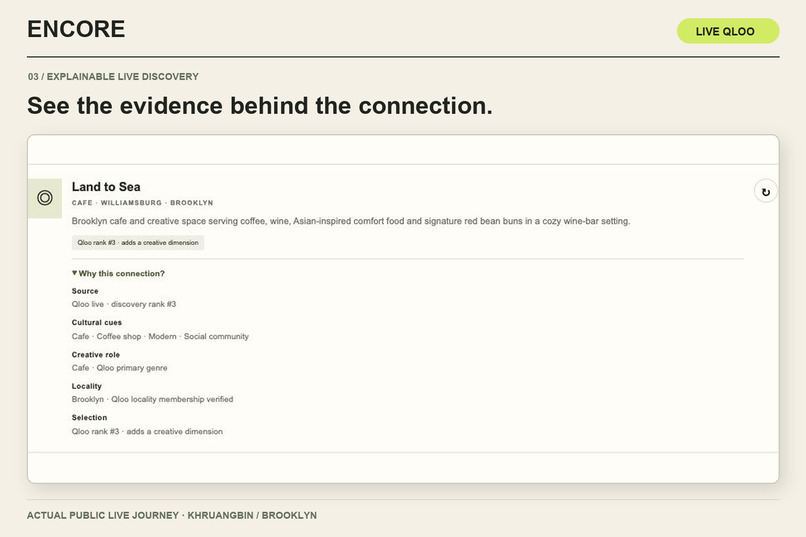Click Cafe · Qloo primary genre text
This screenshot has height=537, width=806.
pos(119,368)
